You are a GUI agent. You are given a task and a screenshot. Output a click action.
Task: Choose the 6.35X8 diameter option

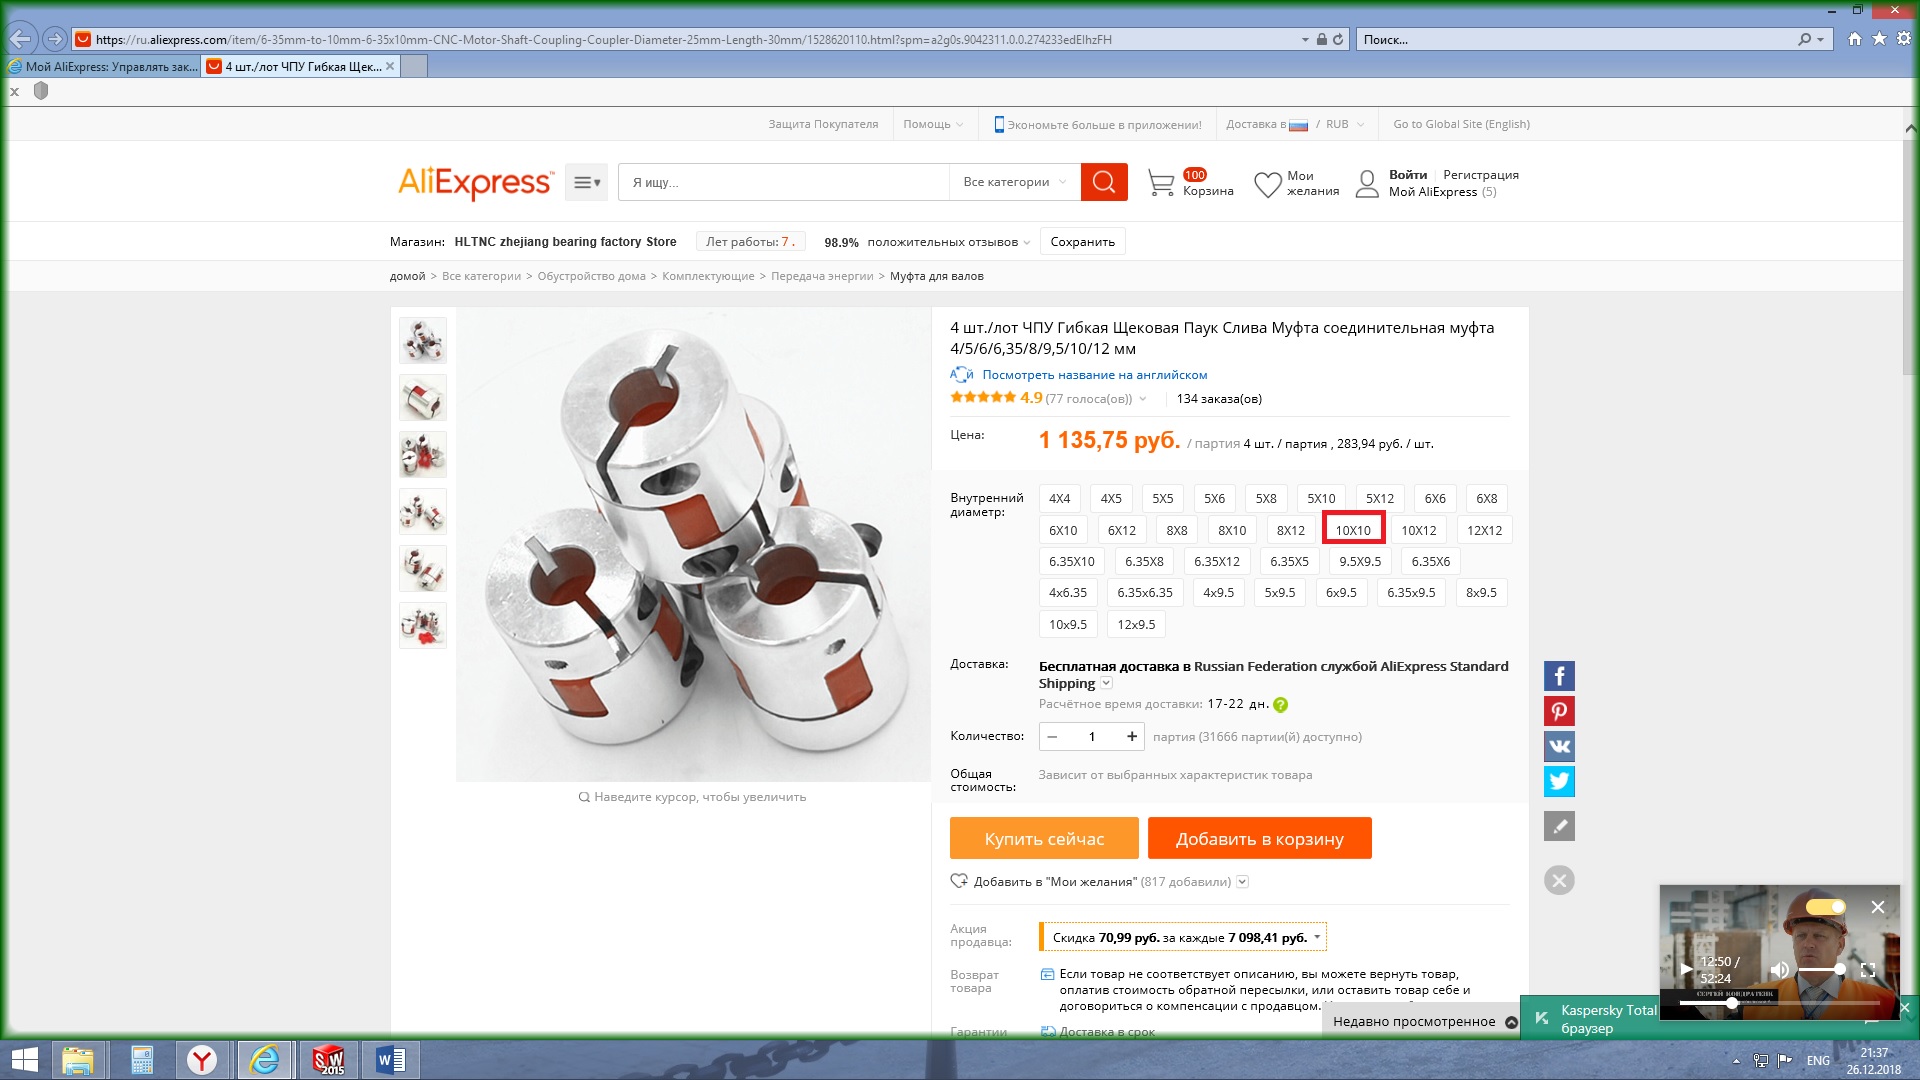pyautogui.click(x=1143, y=561)
